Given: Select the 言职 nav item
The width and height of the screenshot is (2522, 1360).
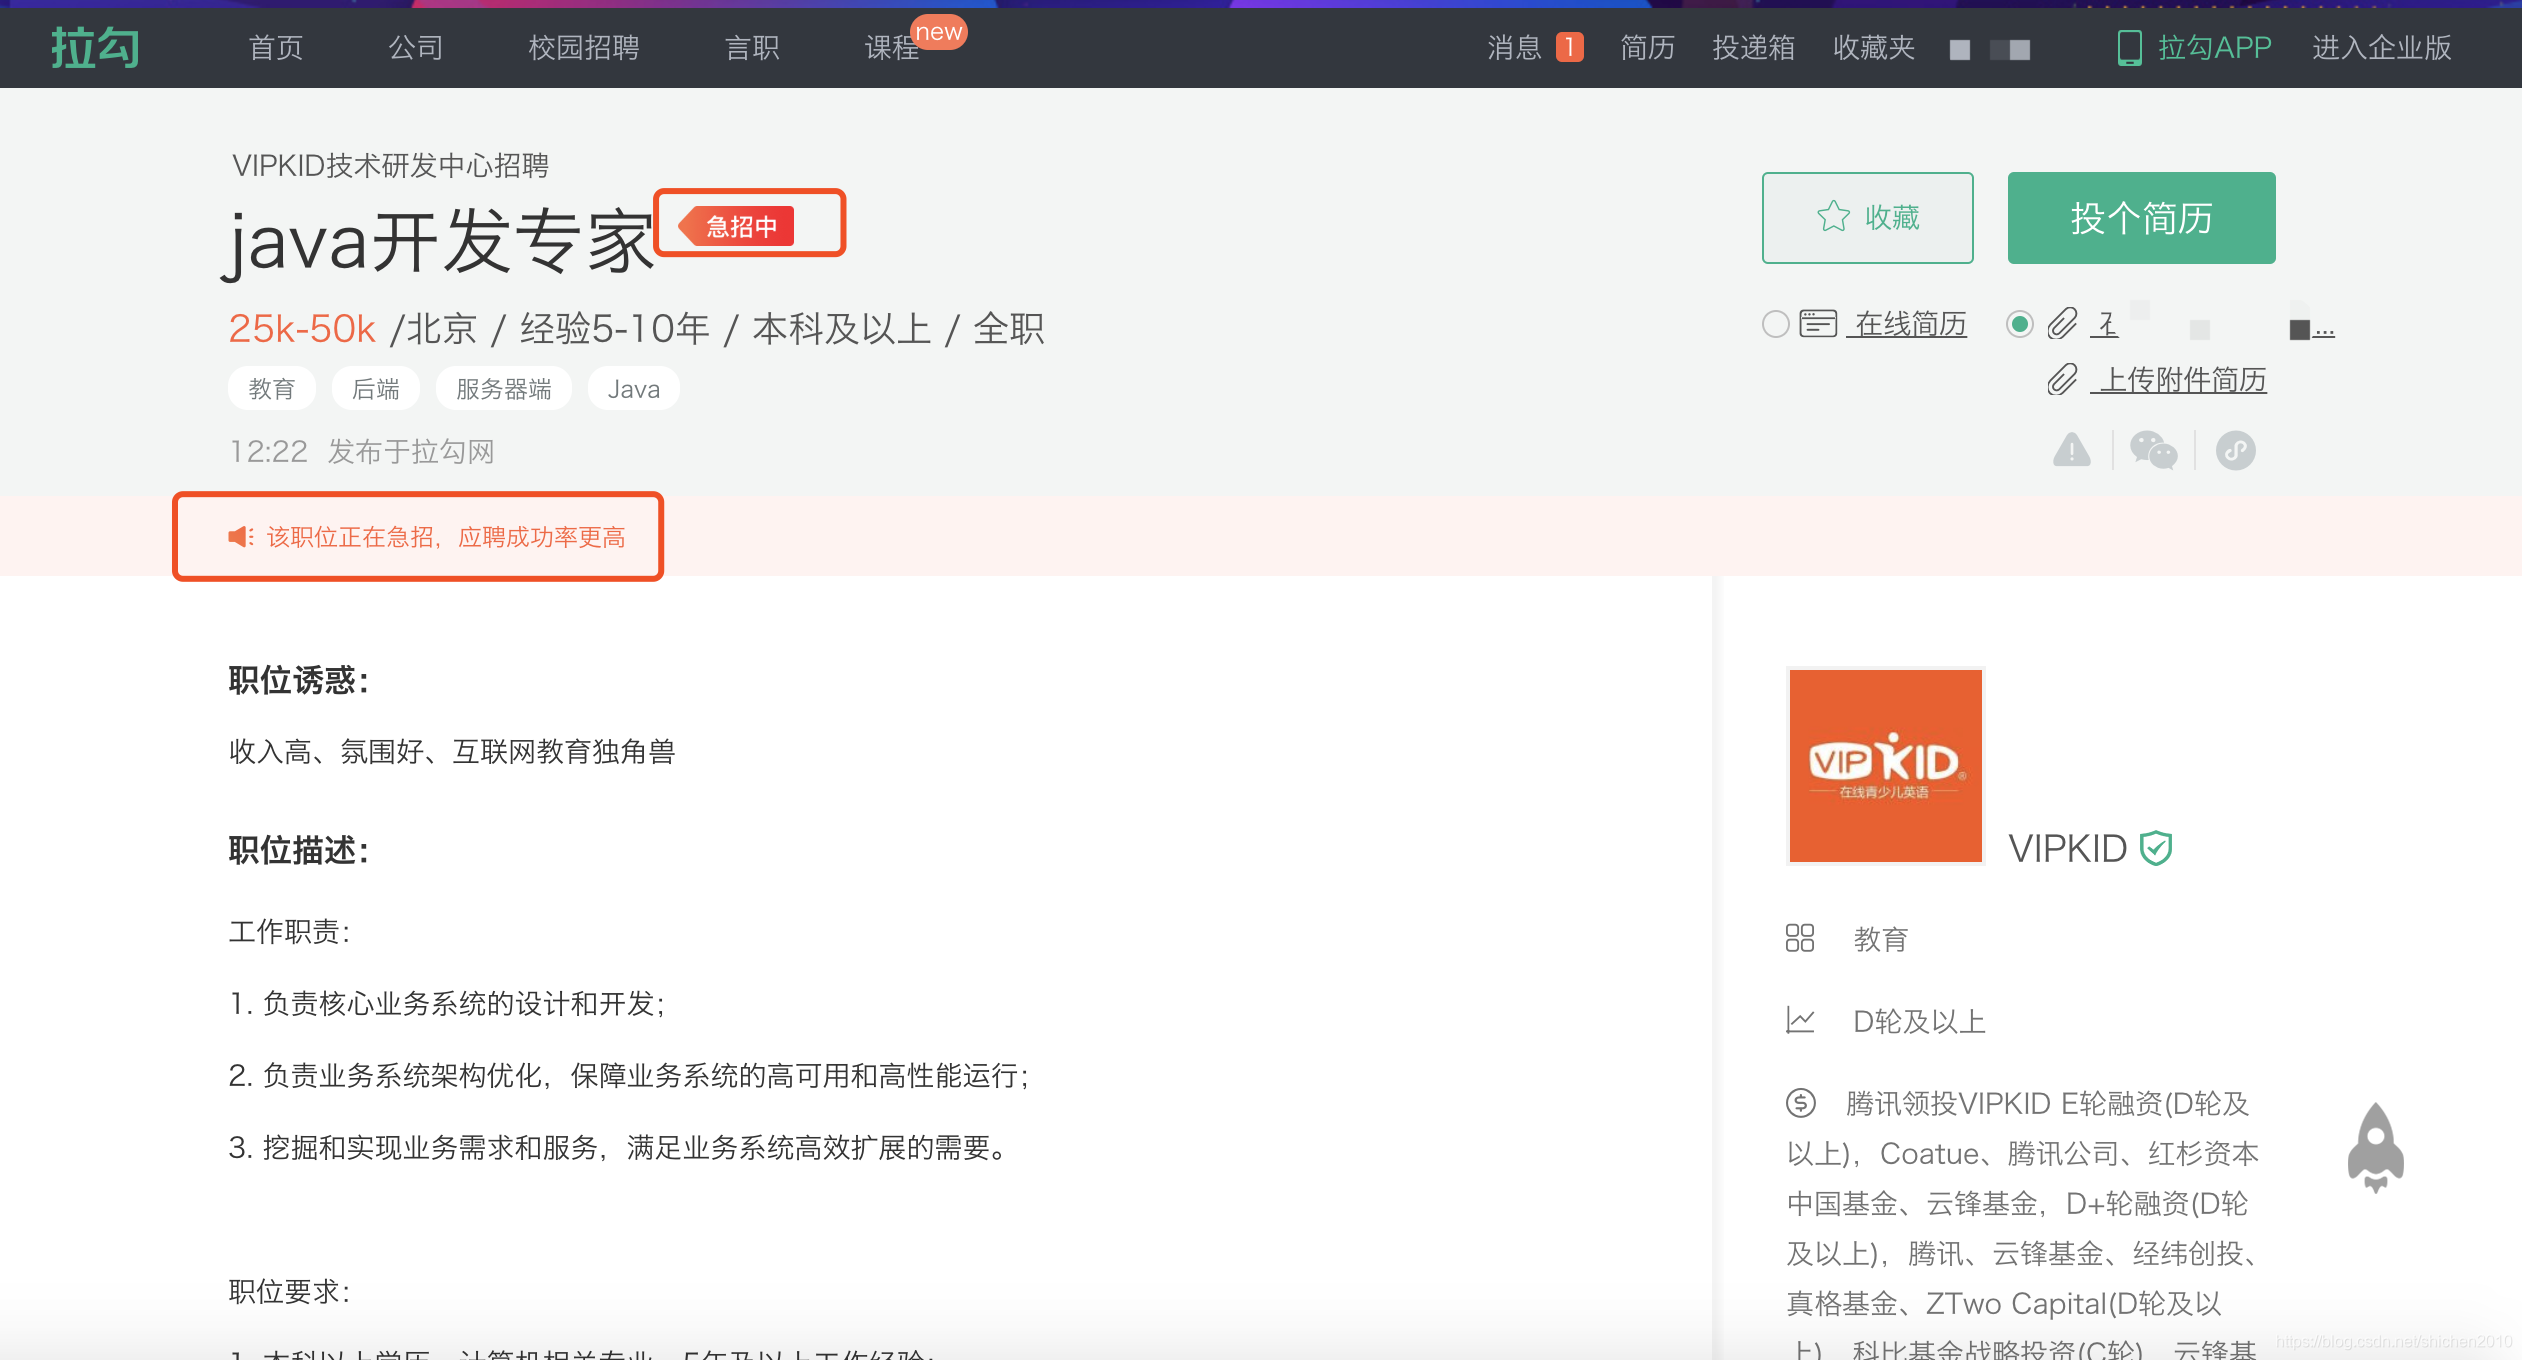Looking at the screenshot, I should point(752,47).
